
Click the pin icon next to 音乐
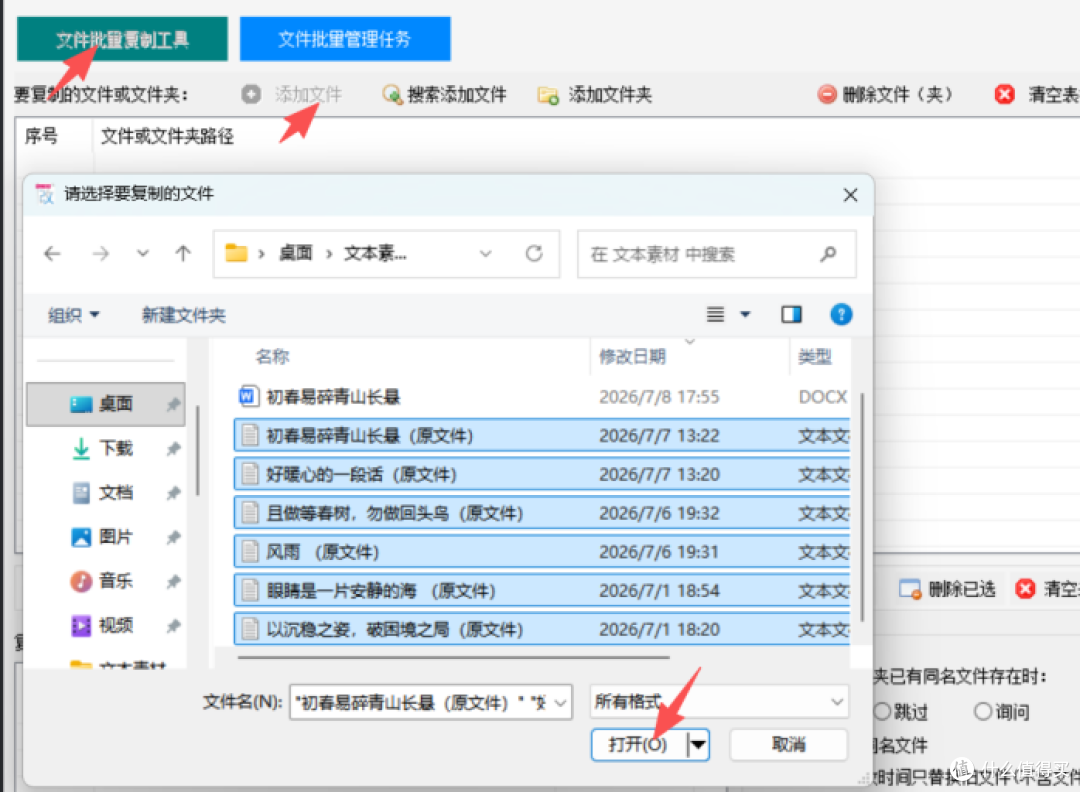point(173,582)
